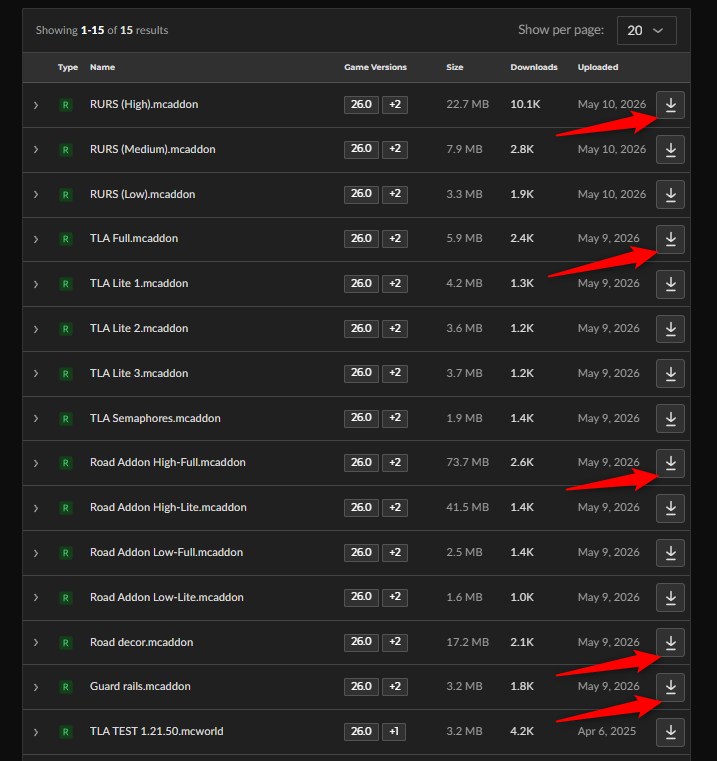Screen dimensions: 717x761
Task: Expand the Road Addon Low-Lite.mcaddon row
Action: [x=36, y=597]
